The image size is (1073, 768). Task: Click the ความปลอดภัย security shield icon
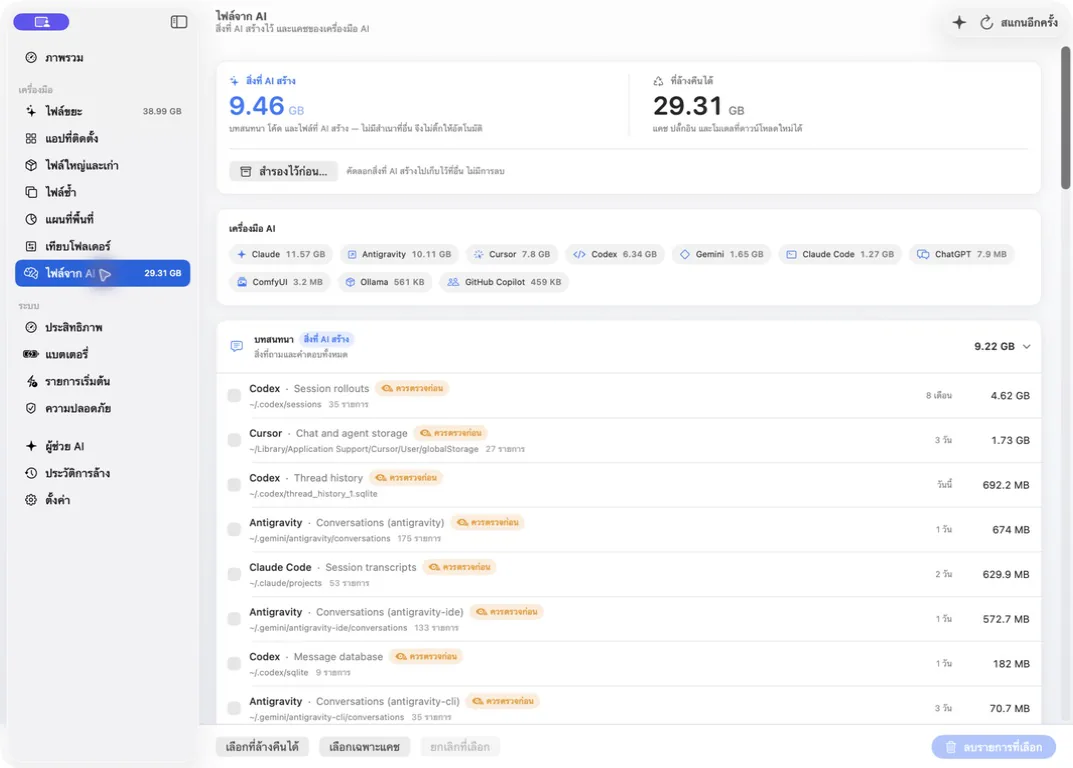(x=31, y=408)
